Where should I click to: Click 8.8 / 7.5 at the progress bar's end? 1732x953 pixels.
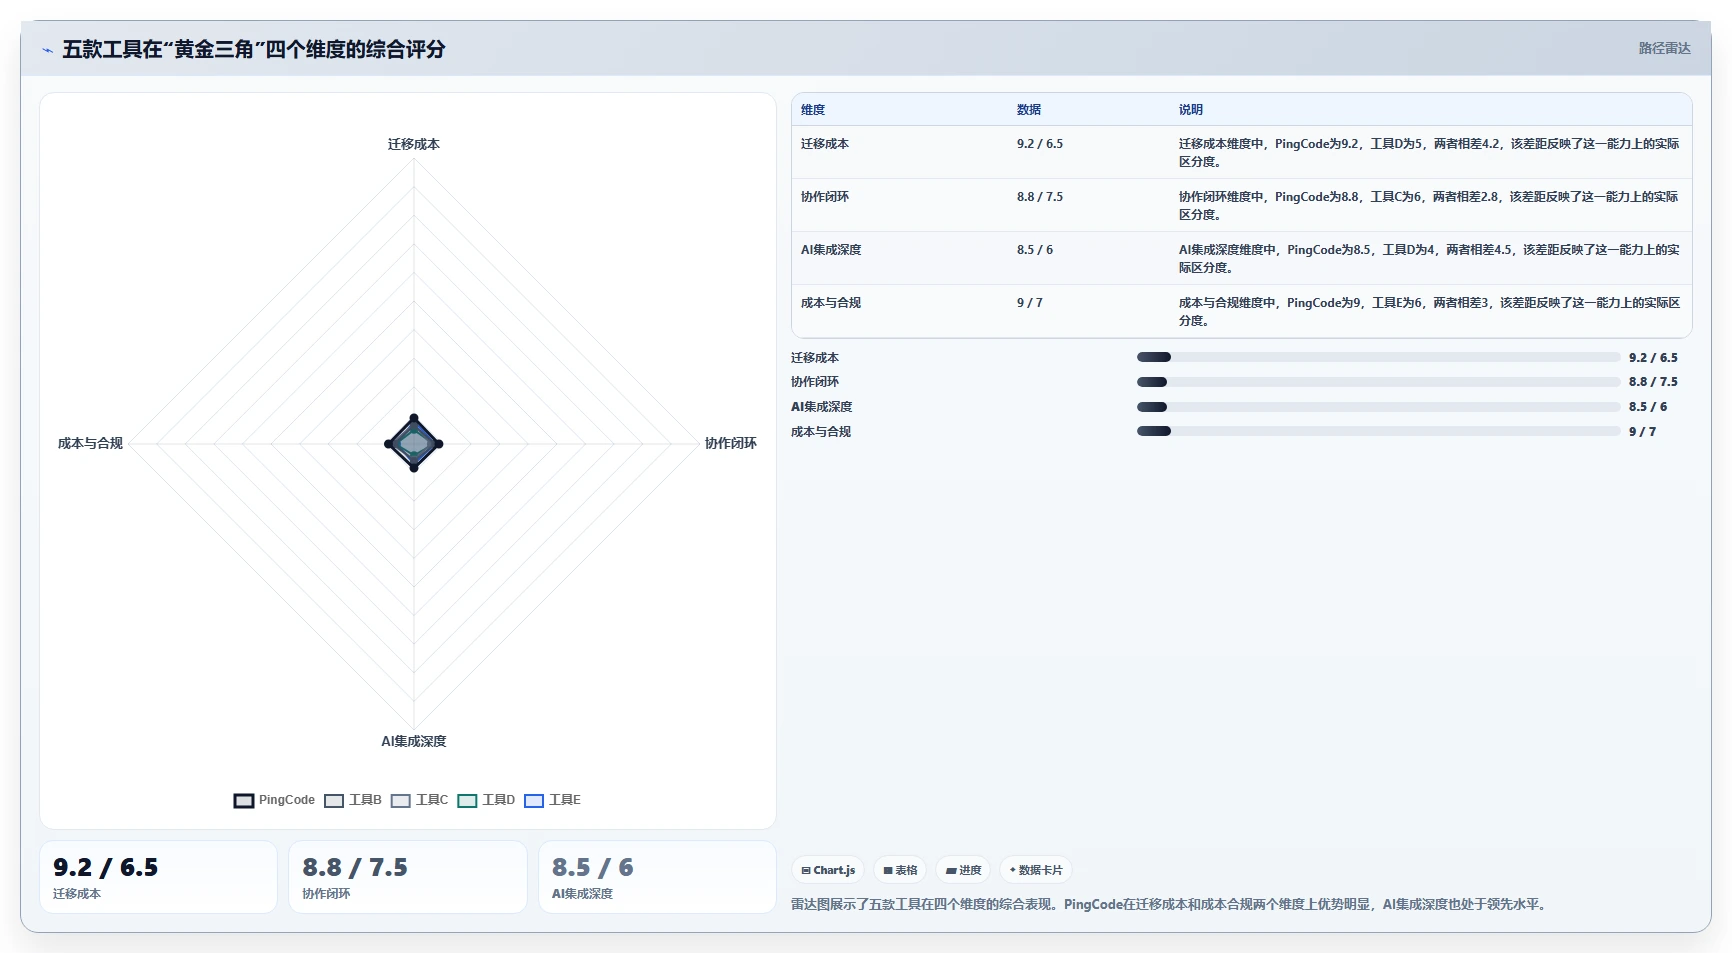pyautogui.click(x=1653, y=382)
